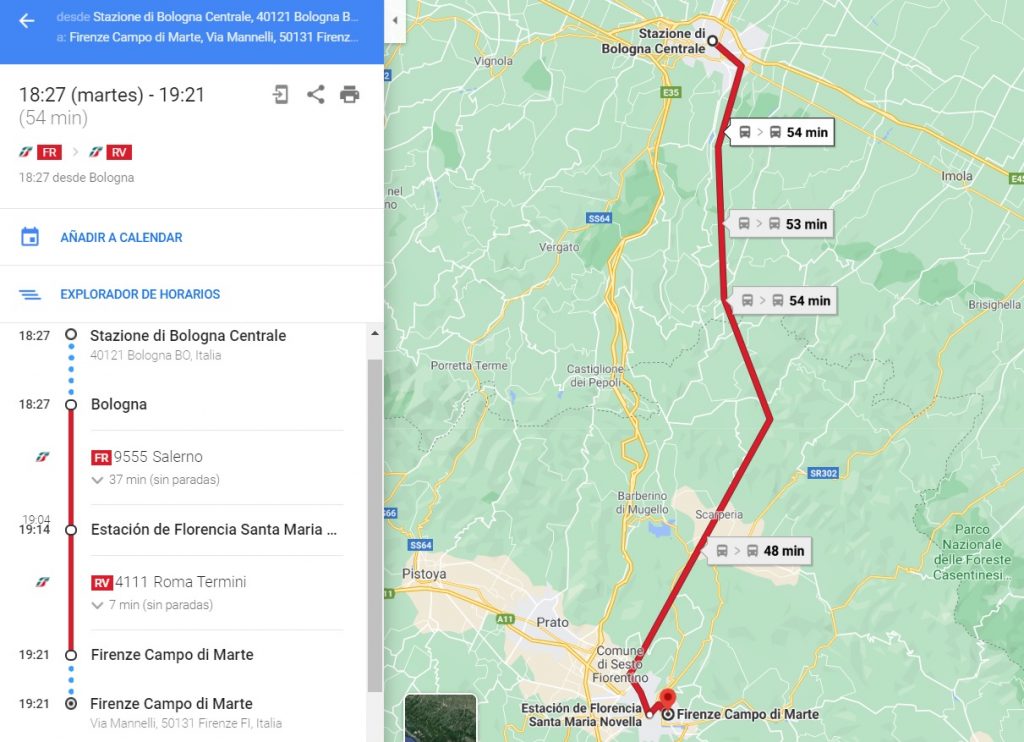Image resolution: width=1024 pixels, height=742 pixels.
Task: Click the RV 4111 Roma Termini train entry
Action: pos(169,582)
